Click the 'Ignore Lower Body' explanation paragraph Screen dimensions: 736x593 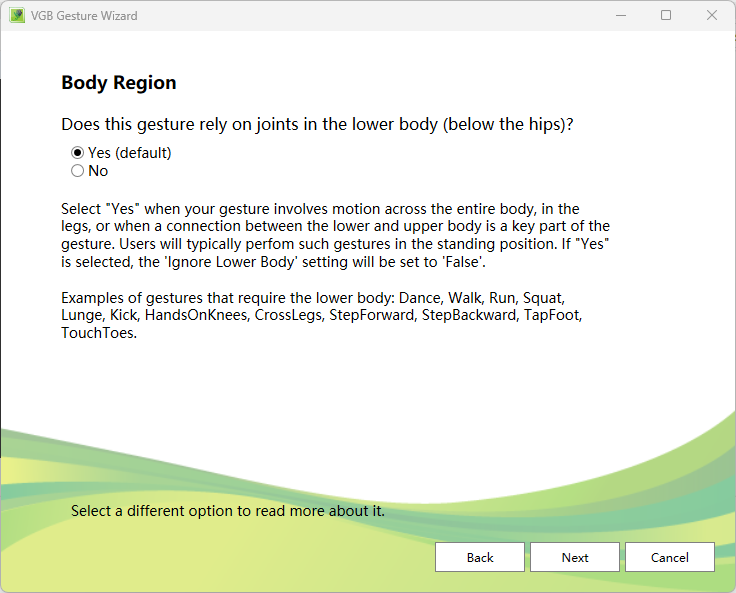(335, 234)
